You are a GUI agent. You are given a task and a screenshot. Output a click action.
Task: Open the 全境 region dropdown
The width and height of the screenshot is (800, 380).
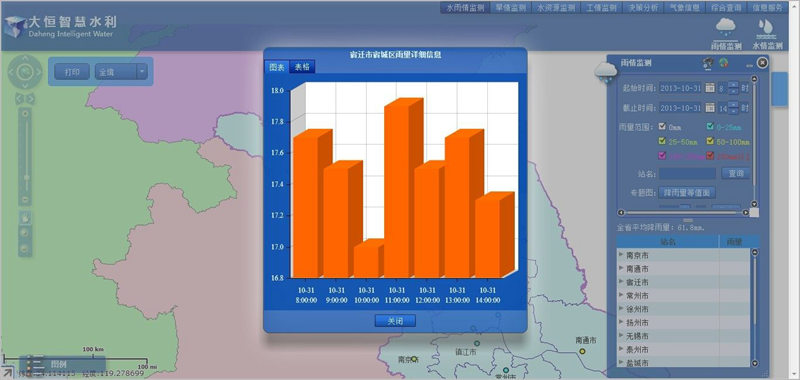[x=121, y=72]
